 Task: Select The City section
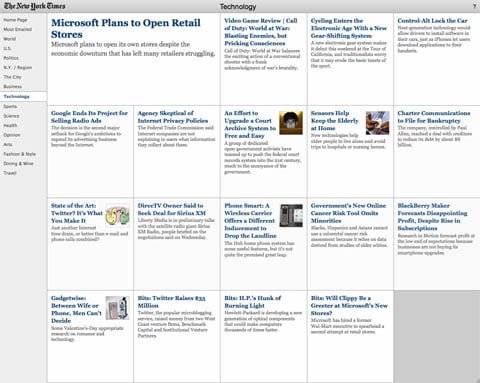click(x=12, y=77)
